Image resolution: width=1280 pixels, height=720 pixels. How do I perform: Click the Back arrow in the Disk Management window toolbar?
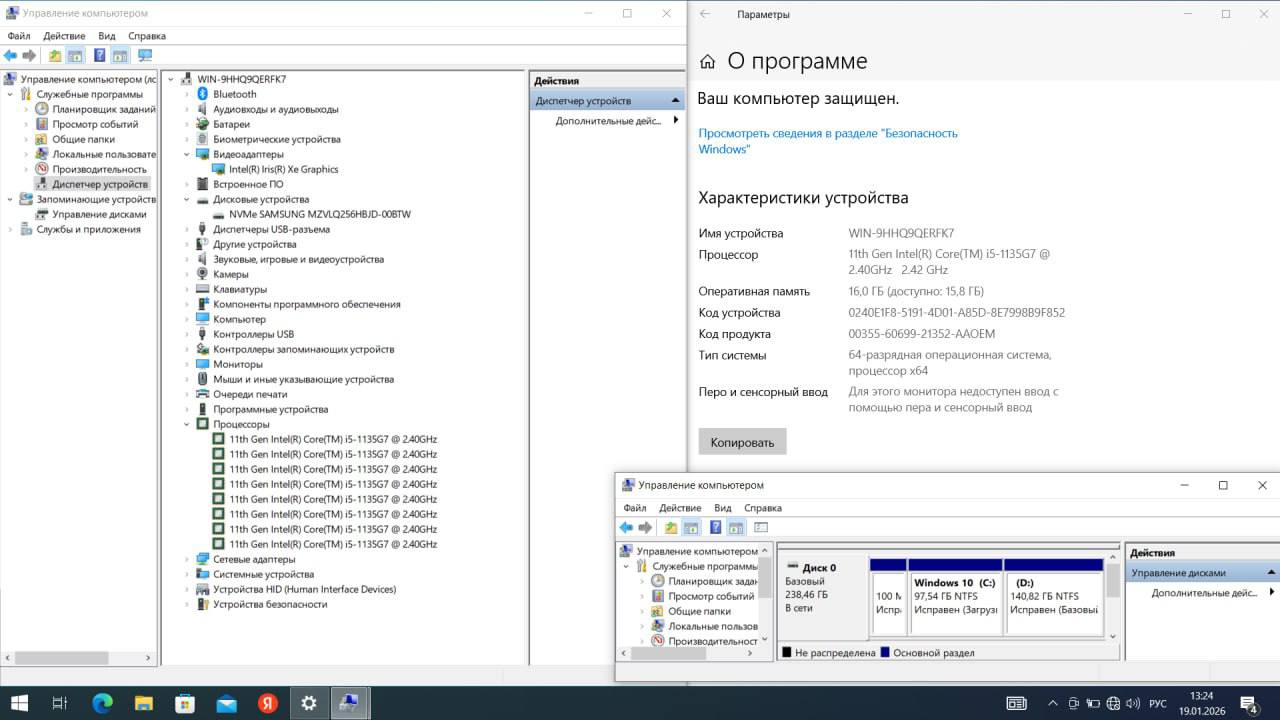[x=627, y=527]
